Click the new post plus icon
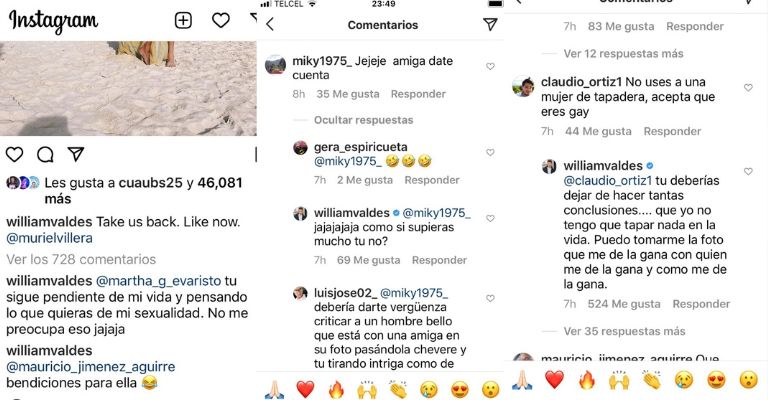The height and width of the screenshot is (400, 768). (183, 20)
